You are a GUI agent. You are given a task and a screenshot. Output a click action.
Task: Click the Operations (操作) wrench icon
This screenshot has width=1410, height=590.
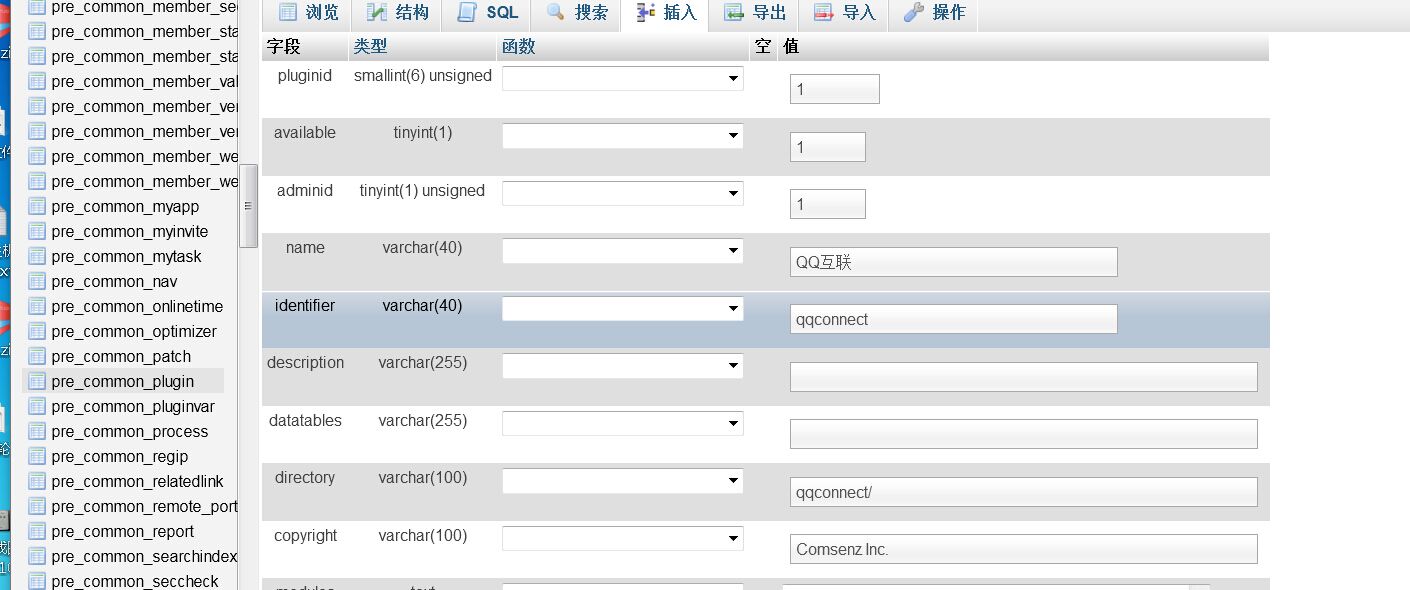913,13
